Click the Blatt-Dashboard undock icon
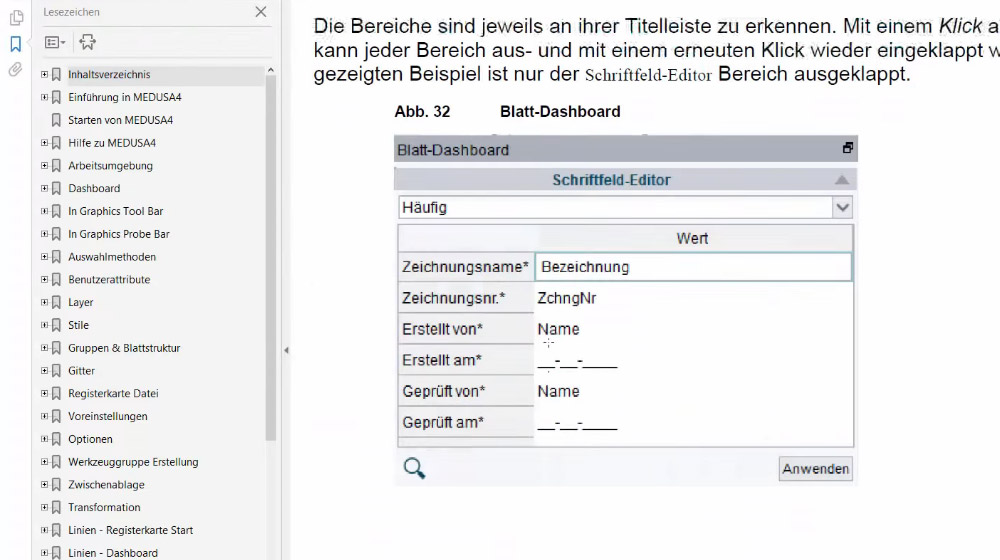1000x560 pixels. pos(847,148)
